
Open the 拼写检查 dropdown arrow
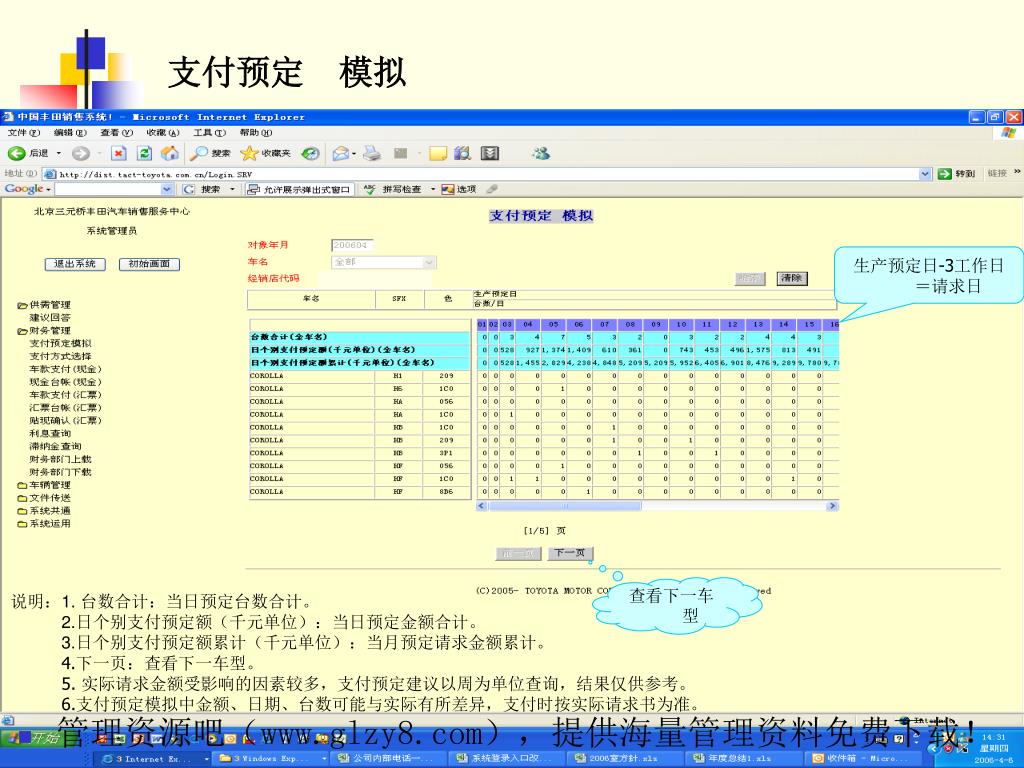pos(432,189)
